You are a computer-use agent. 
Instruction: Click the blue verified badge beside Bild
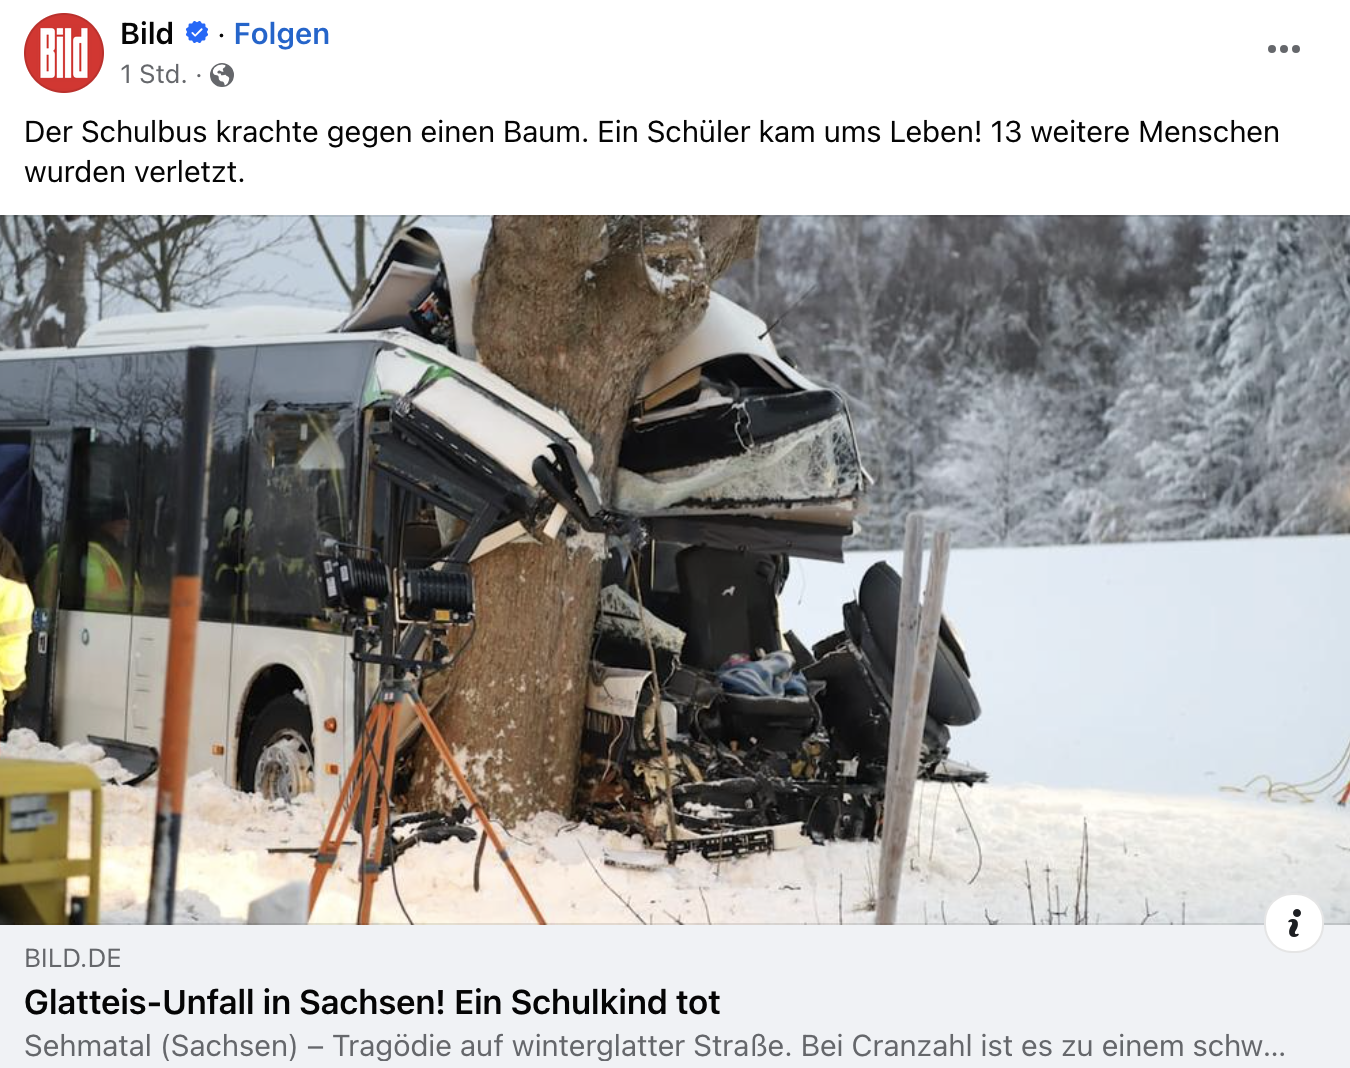tap(197, 33)
